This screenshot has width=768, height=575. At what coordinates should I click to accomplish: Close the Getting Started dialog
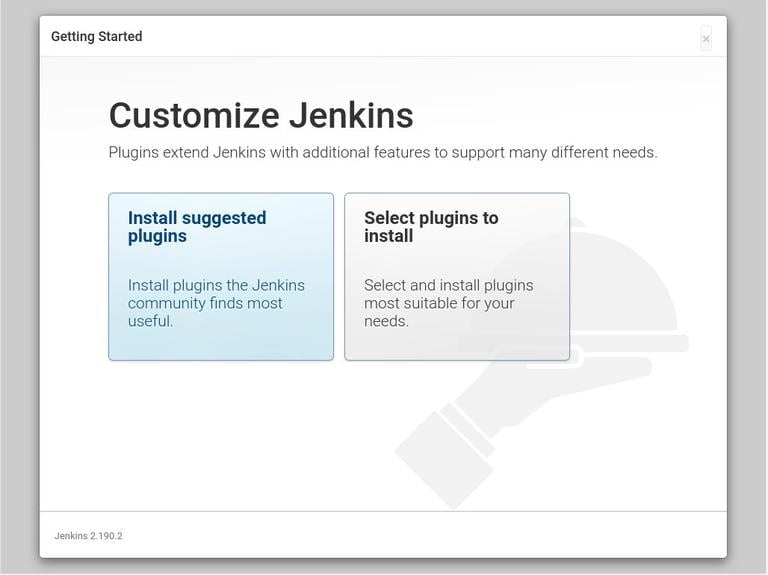point(706,39)
